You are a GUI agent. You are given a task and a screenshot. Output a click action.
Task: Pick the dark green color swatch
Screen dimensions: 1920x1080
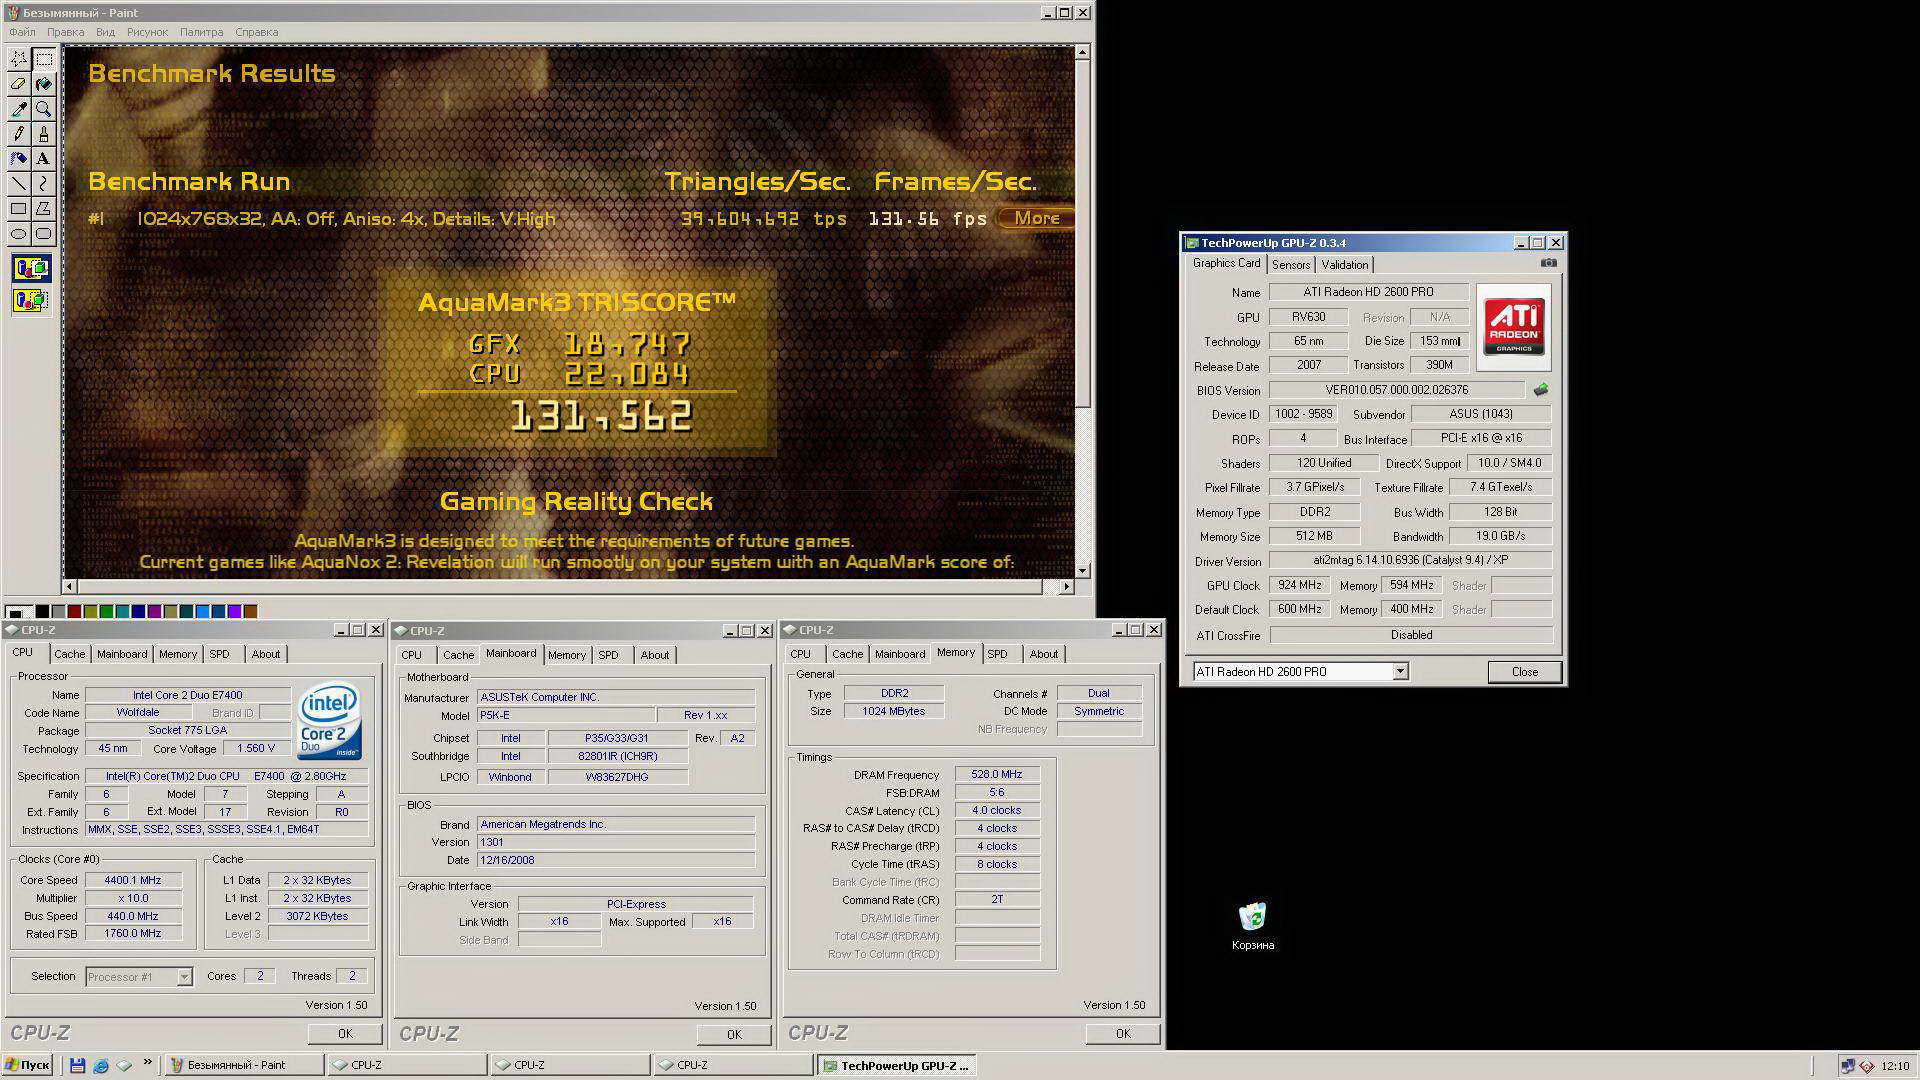click(106, 611)
